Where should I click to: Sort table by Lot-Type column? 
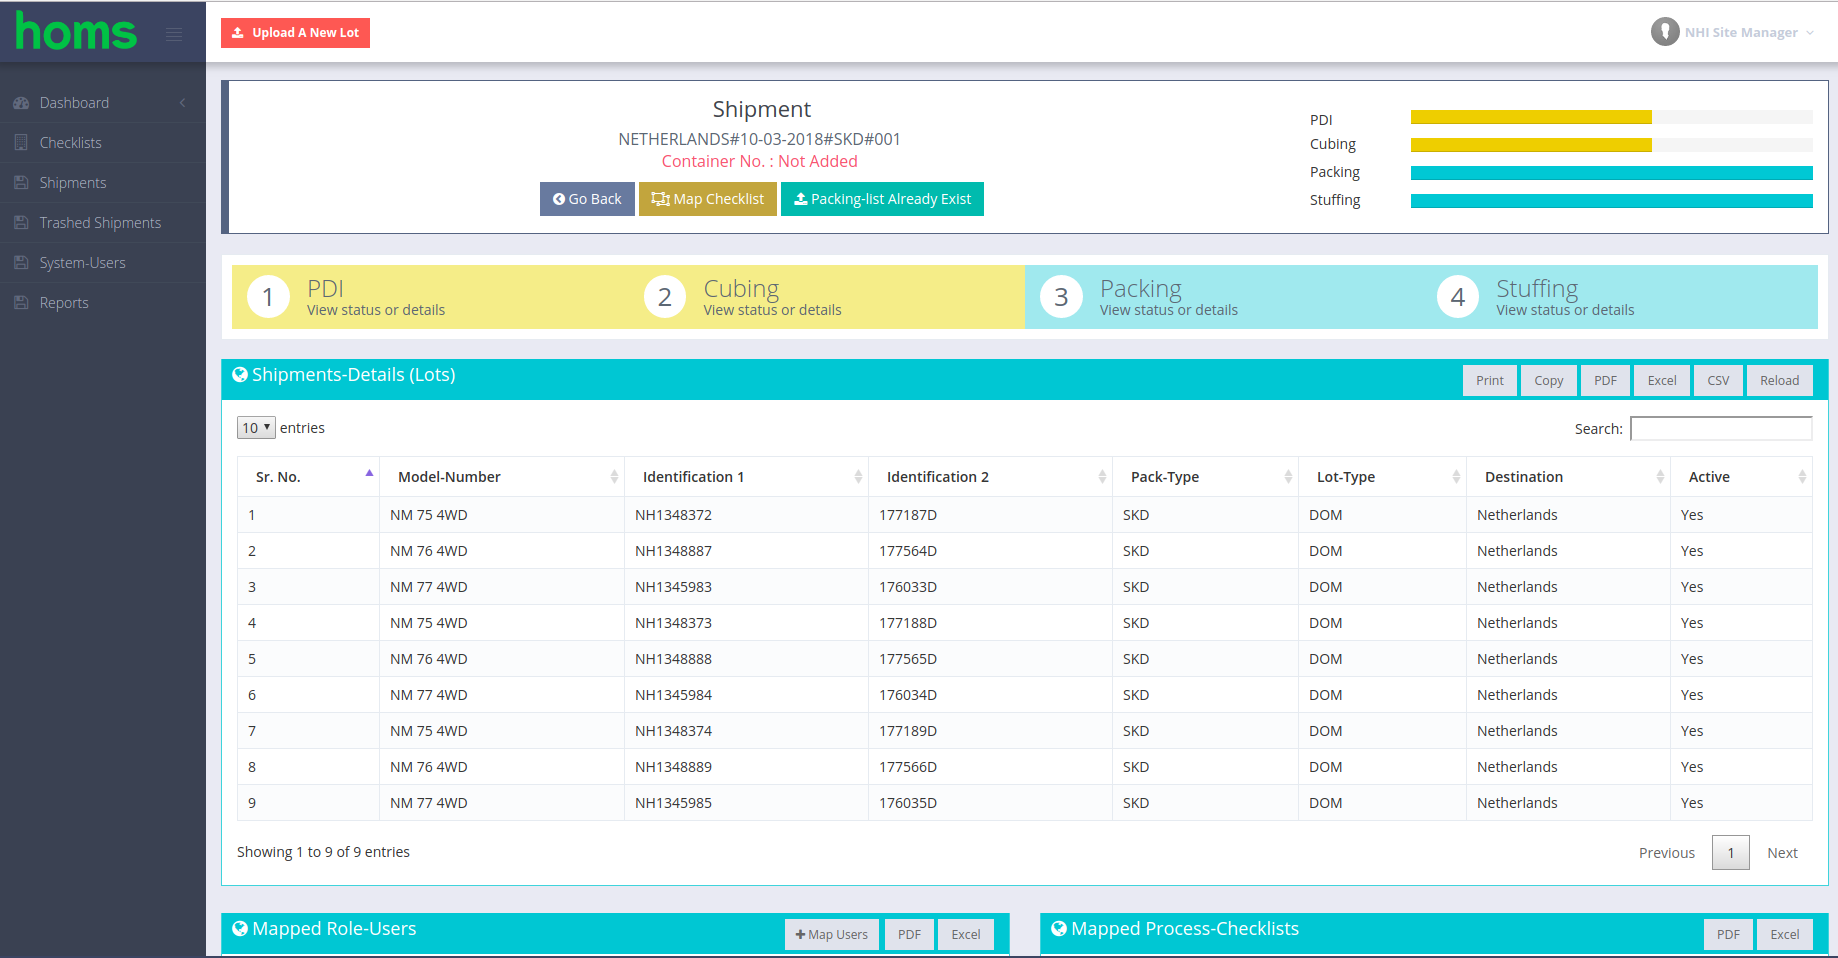tap(1382, 477)
